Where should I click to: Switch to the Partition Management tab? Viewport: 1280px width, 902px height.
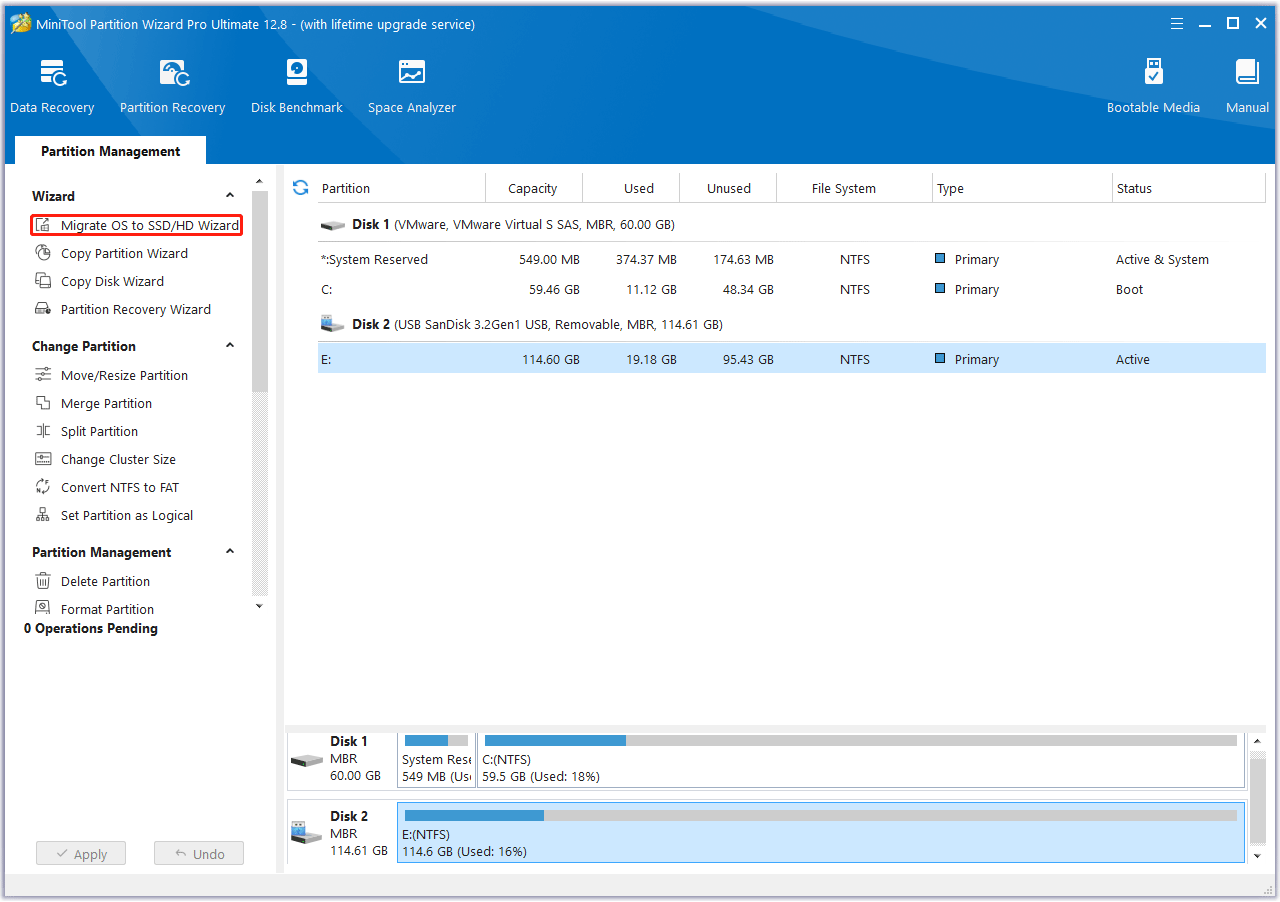(110, 151)
